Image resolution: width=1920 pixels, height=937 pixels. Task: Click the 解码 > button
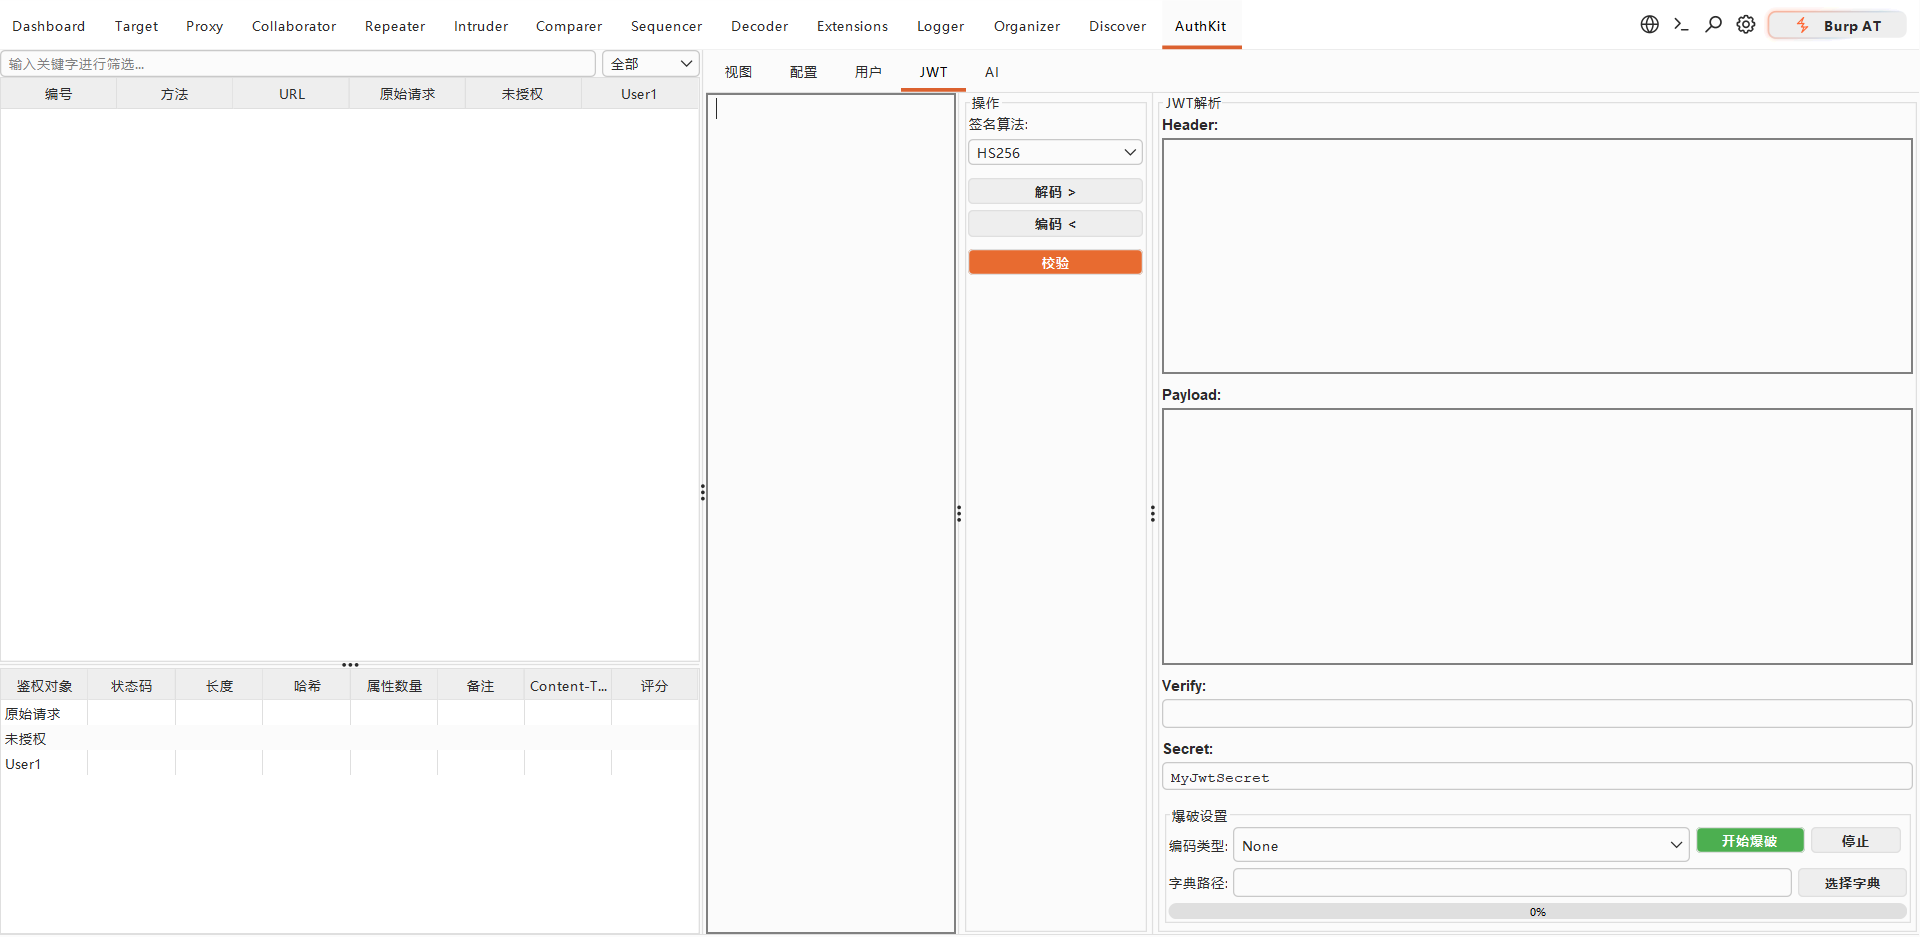pyautogui.click(x=1055, y=192)
